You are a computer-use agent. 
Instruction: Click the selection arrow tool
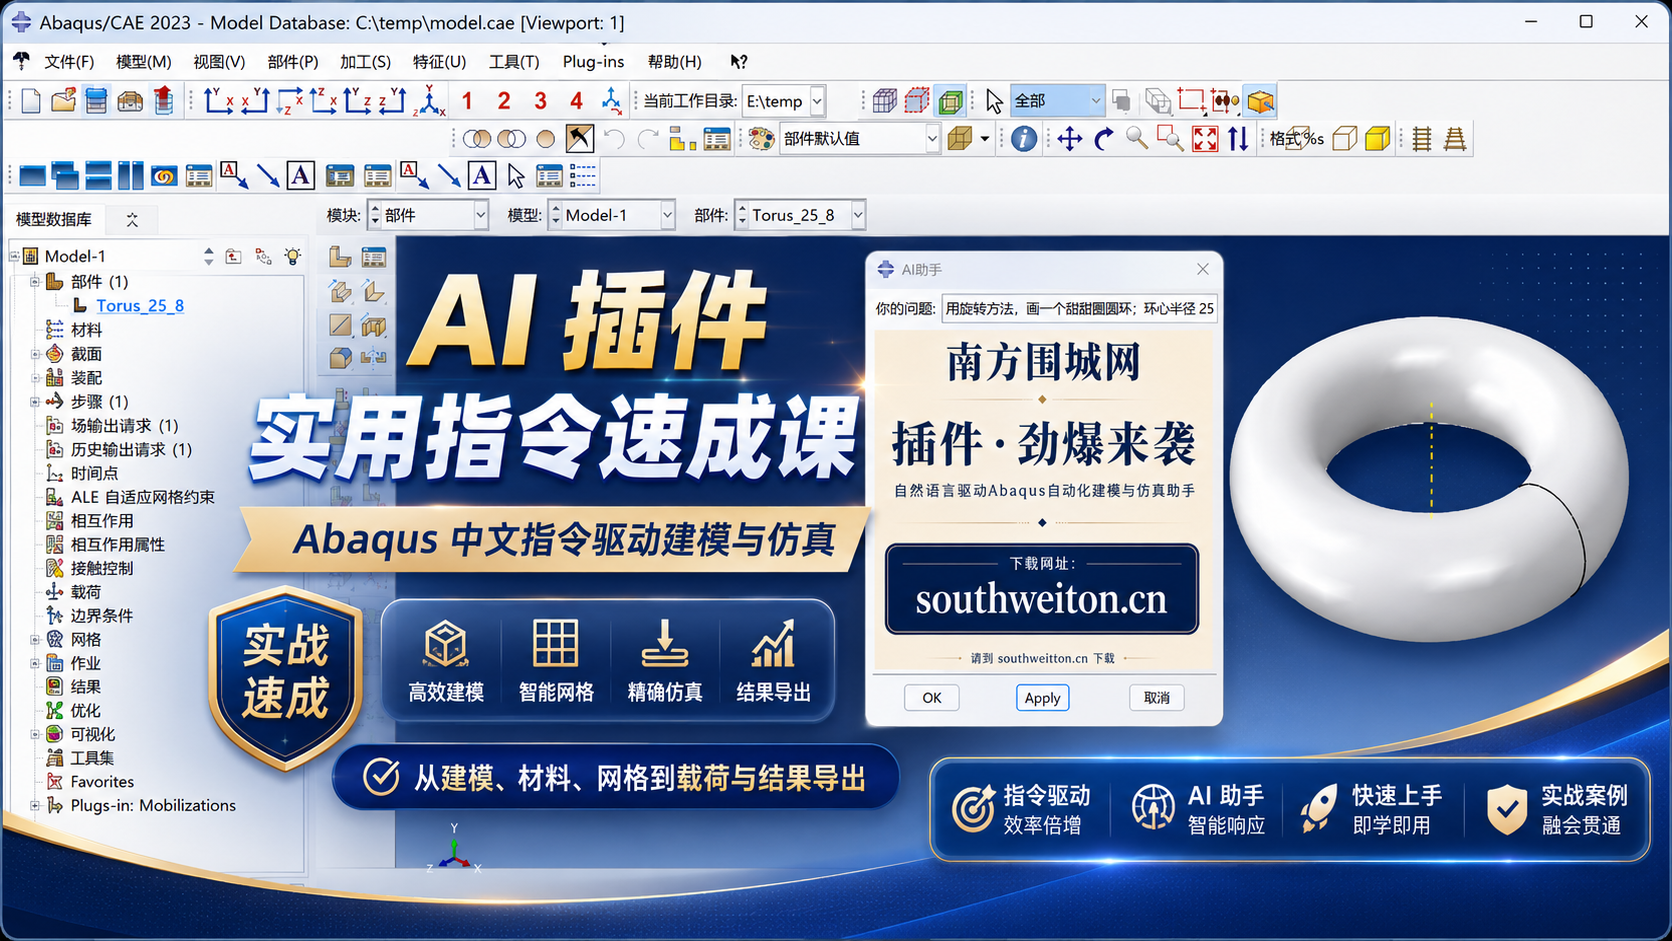(x=993, y=101)
